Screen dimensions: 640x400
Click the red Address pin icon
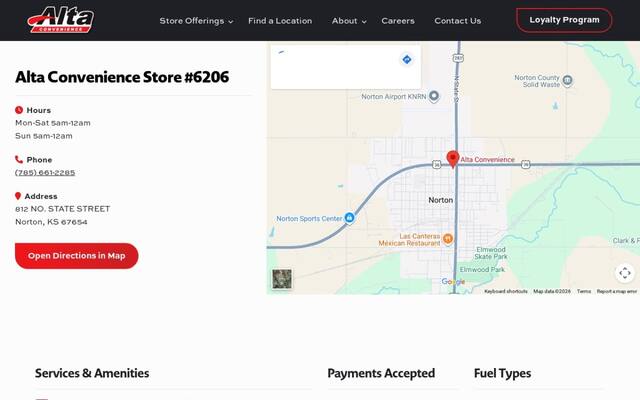pos(18,196)
